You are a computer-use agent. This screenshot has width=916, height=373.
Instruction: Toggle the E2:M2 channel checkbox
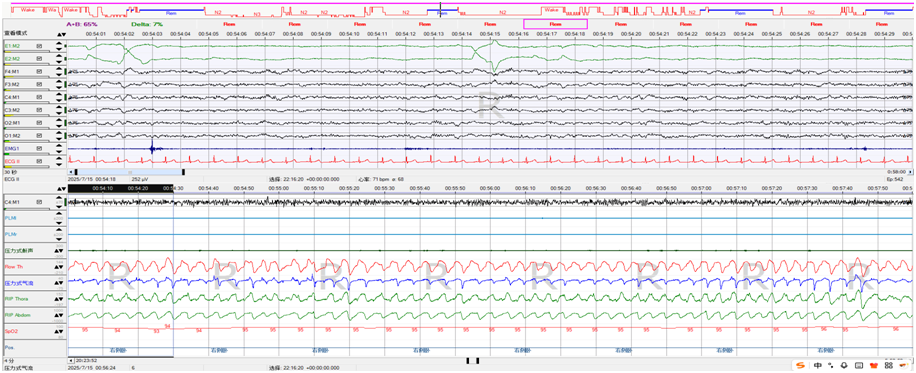tap(39, 58)
